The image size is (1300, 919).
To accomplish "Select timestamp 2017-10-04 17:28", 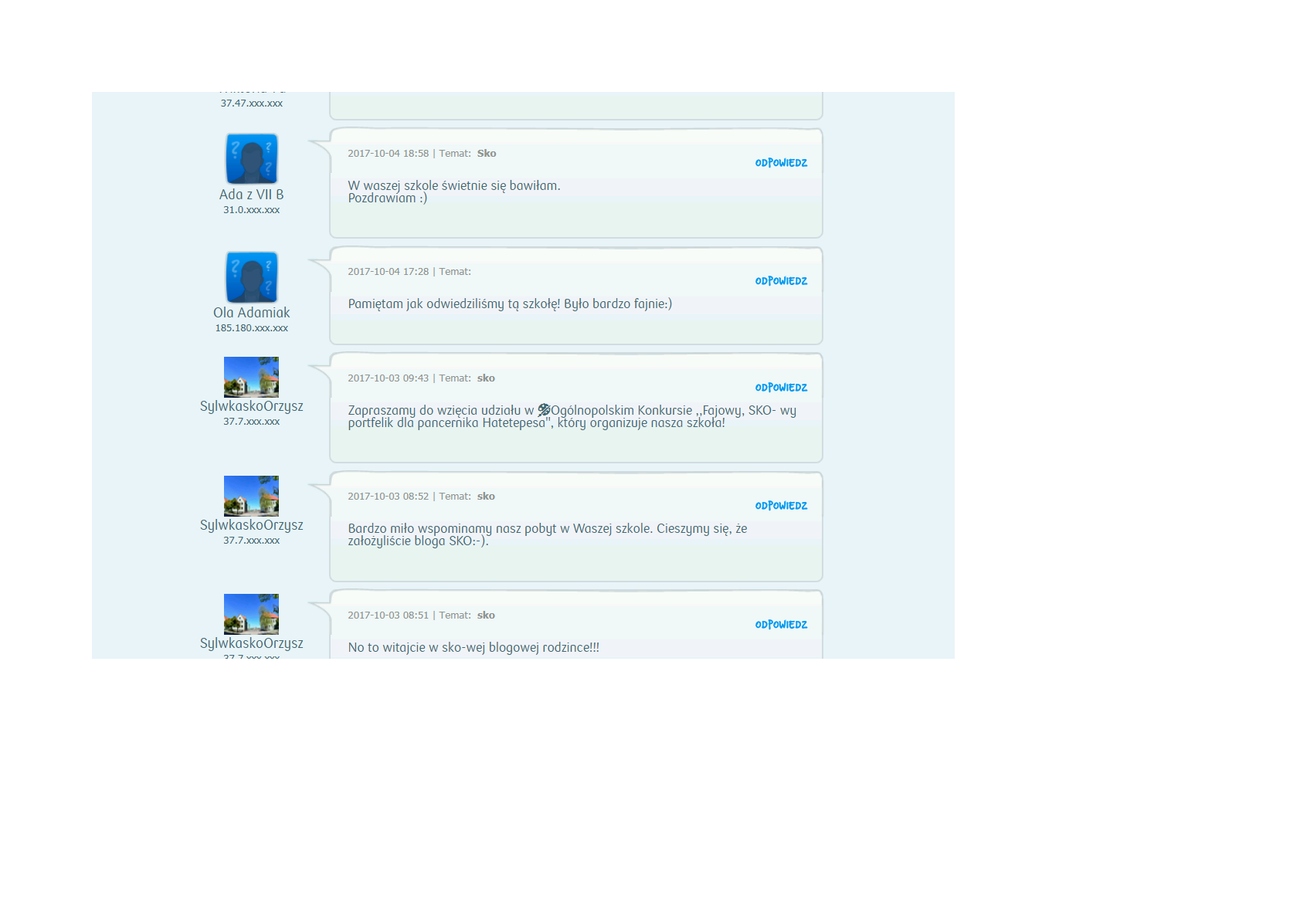I will tap(388, 271).
